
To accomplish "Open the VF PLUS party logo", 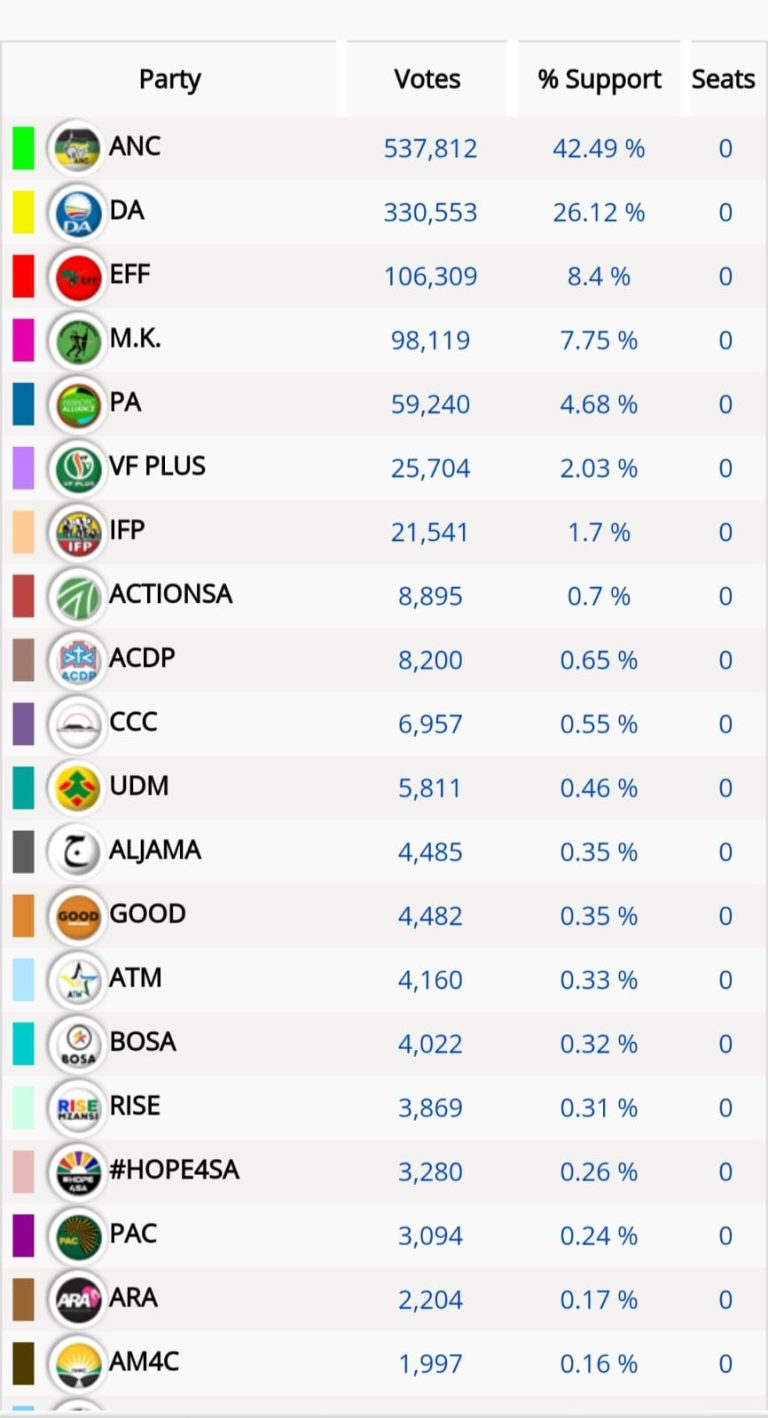I will [x=76, y=469].
